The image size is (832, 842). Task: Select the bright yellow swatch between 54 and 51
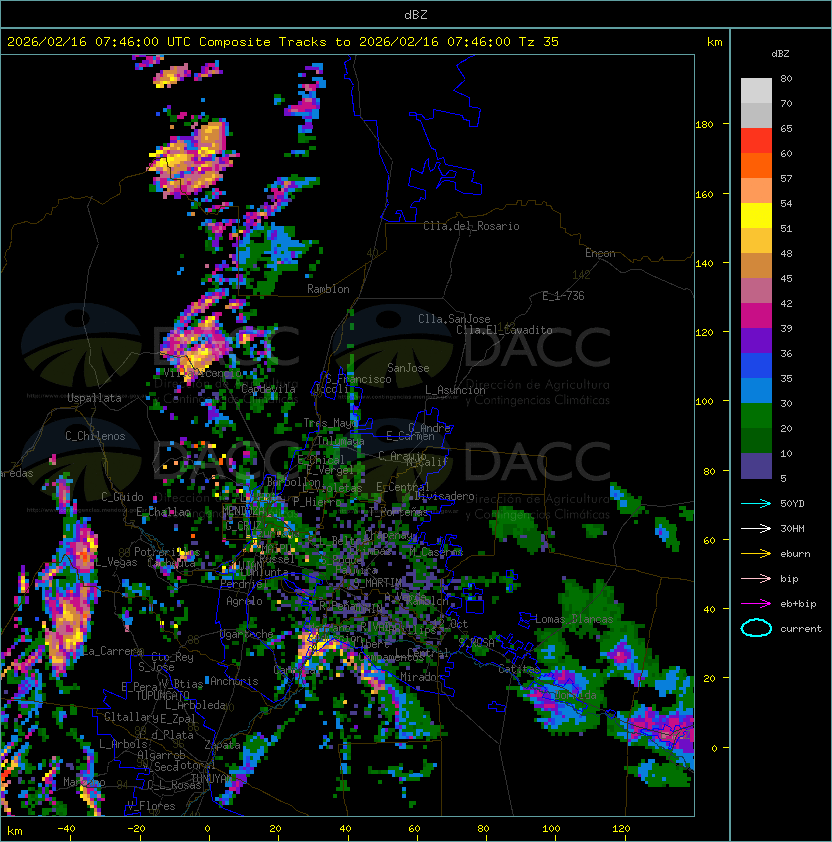[x=756, y=216]
